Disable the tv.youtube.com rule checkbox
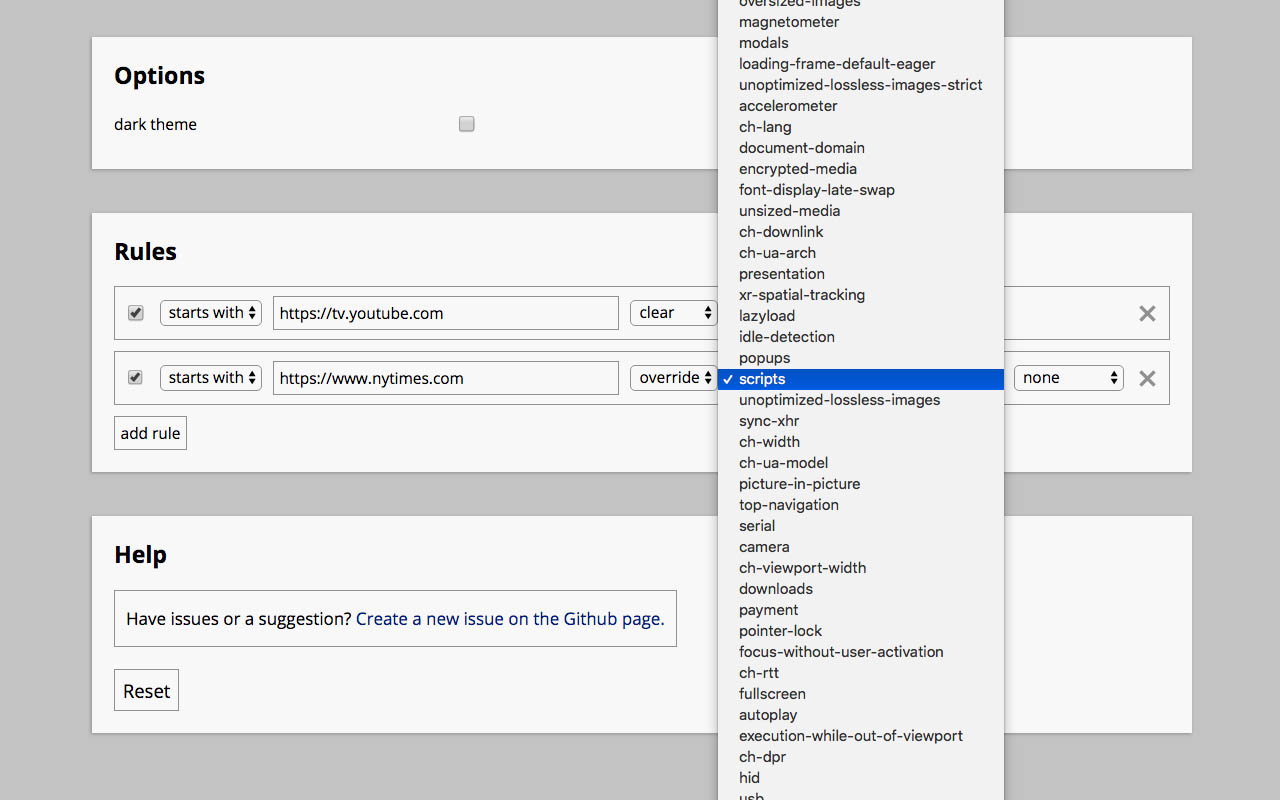This screenshot has height=800, width=1280. (135, 313)
